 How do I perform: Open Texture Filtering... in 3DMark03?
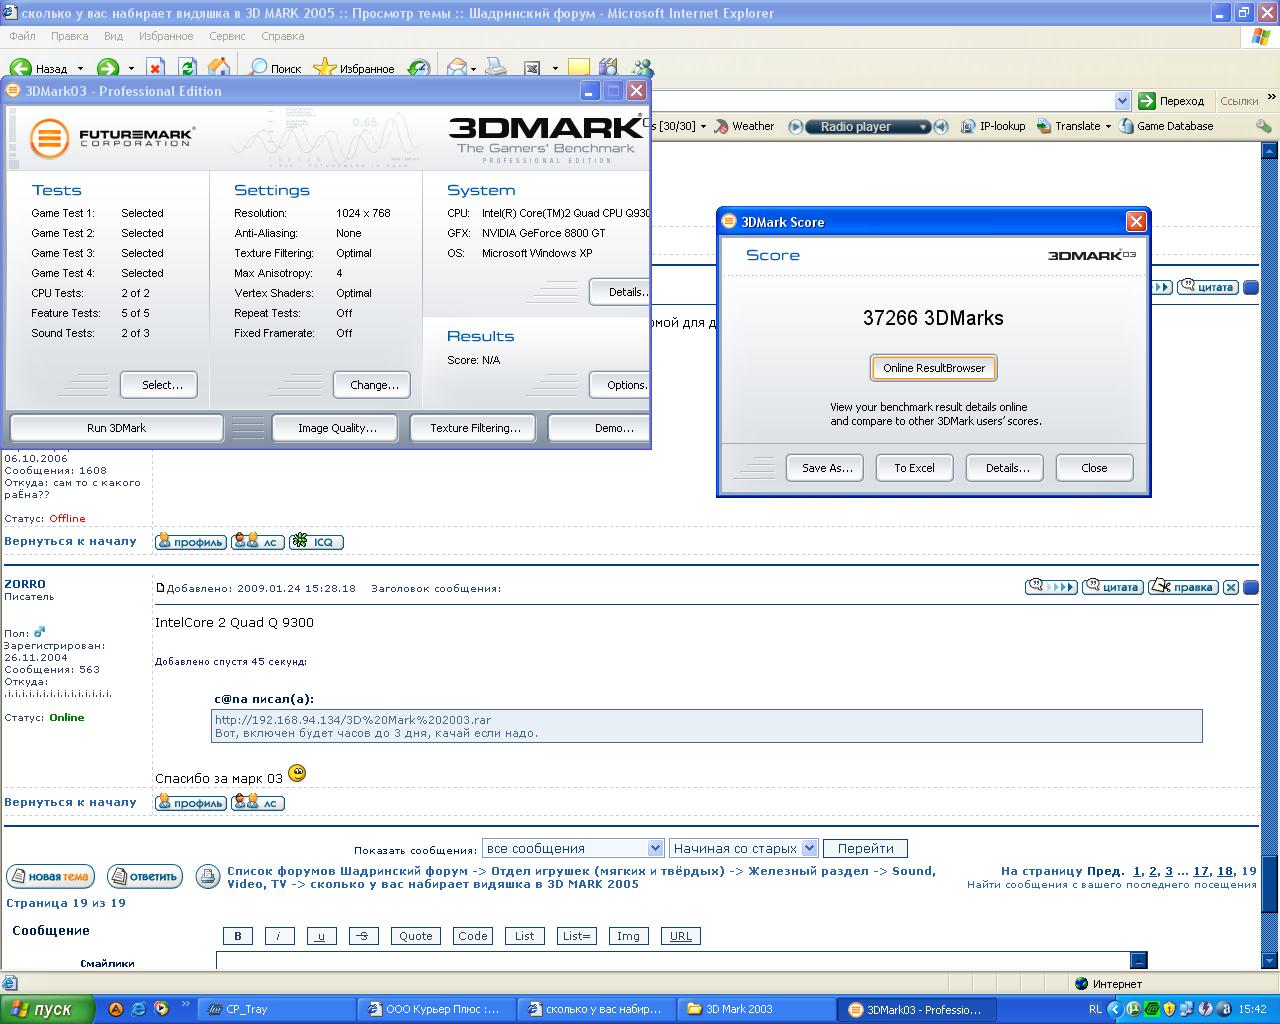pyautogui.click(x=473, y=428)
